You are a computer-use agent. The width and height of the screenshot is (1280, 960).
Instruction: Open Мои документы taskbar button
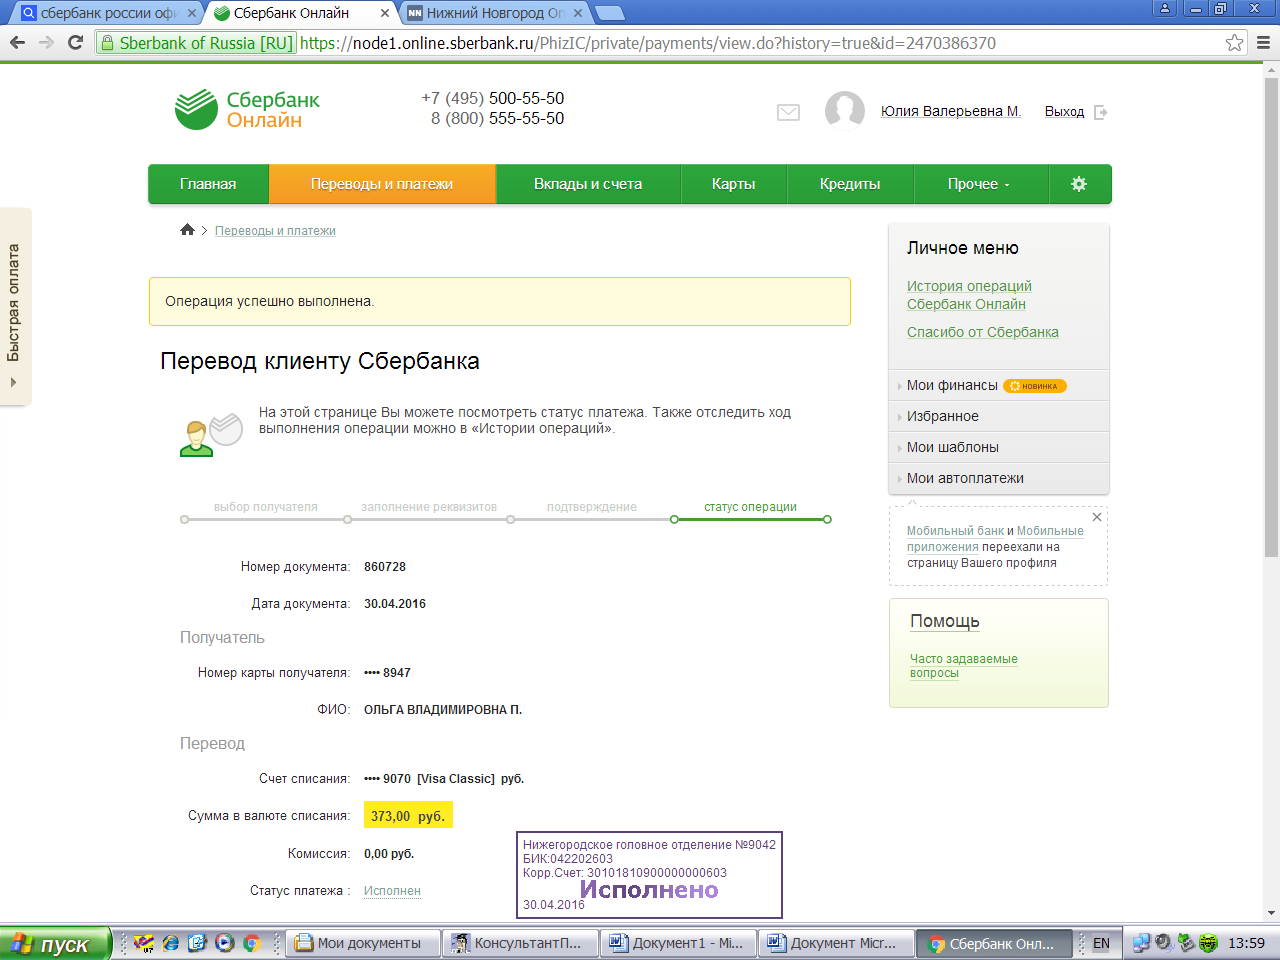point(364,943)
